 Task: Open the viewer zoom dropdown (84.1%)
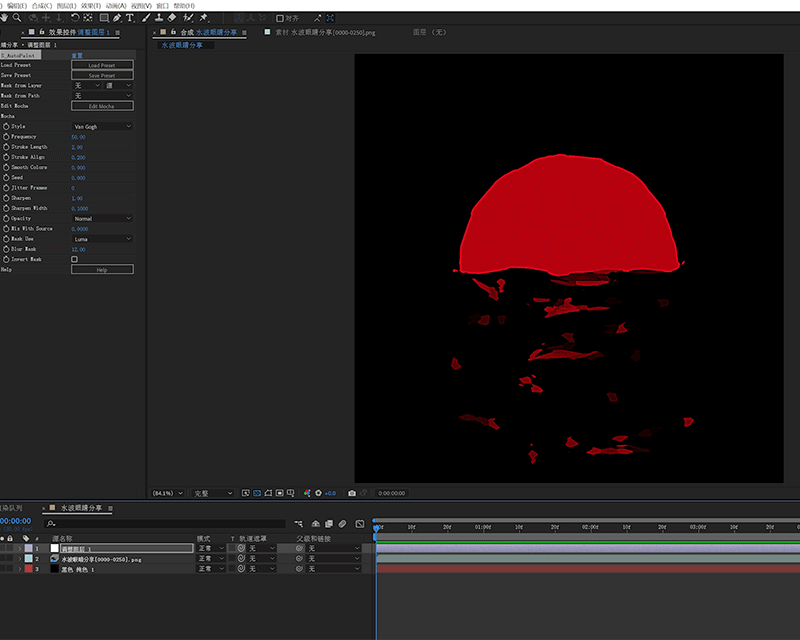[x=167, y=493]
